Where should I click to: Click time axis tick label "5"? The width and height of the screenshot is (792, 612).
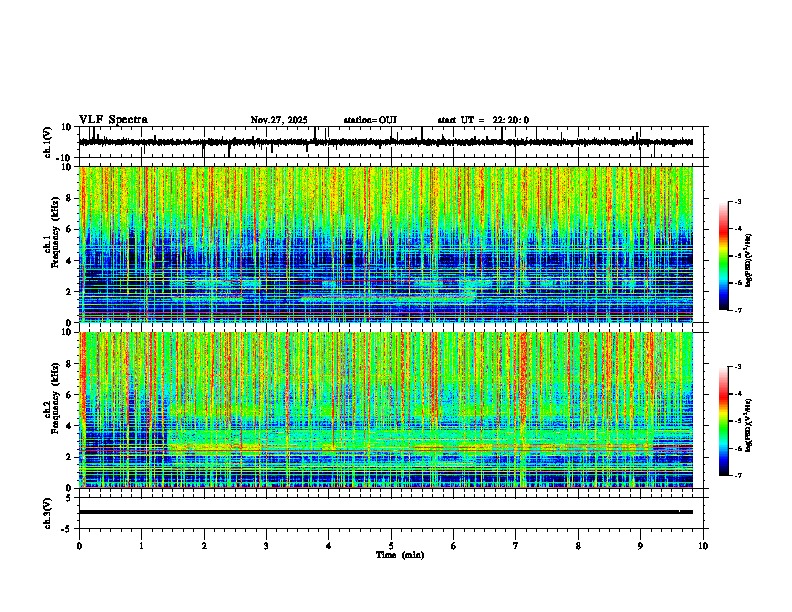391,546
